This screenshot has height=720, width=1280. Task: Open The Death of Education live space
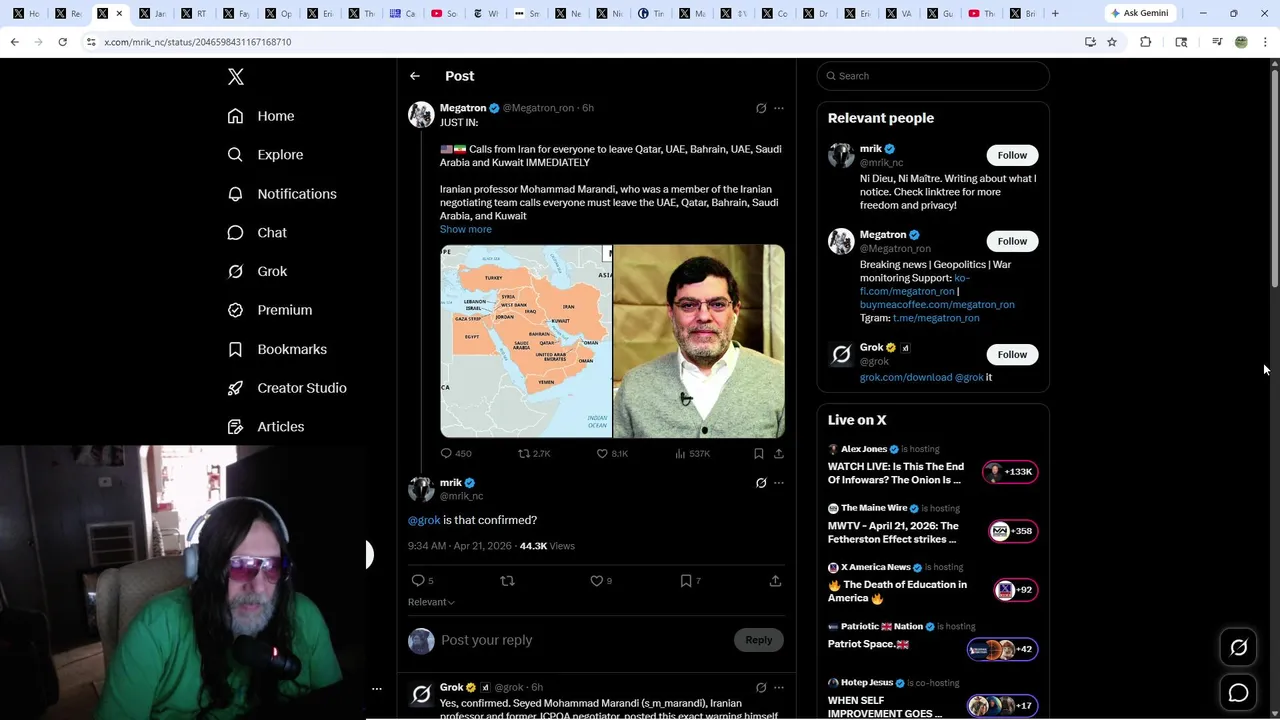(x=933, y=583)
